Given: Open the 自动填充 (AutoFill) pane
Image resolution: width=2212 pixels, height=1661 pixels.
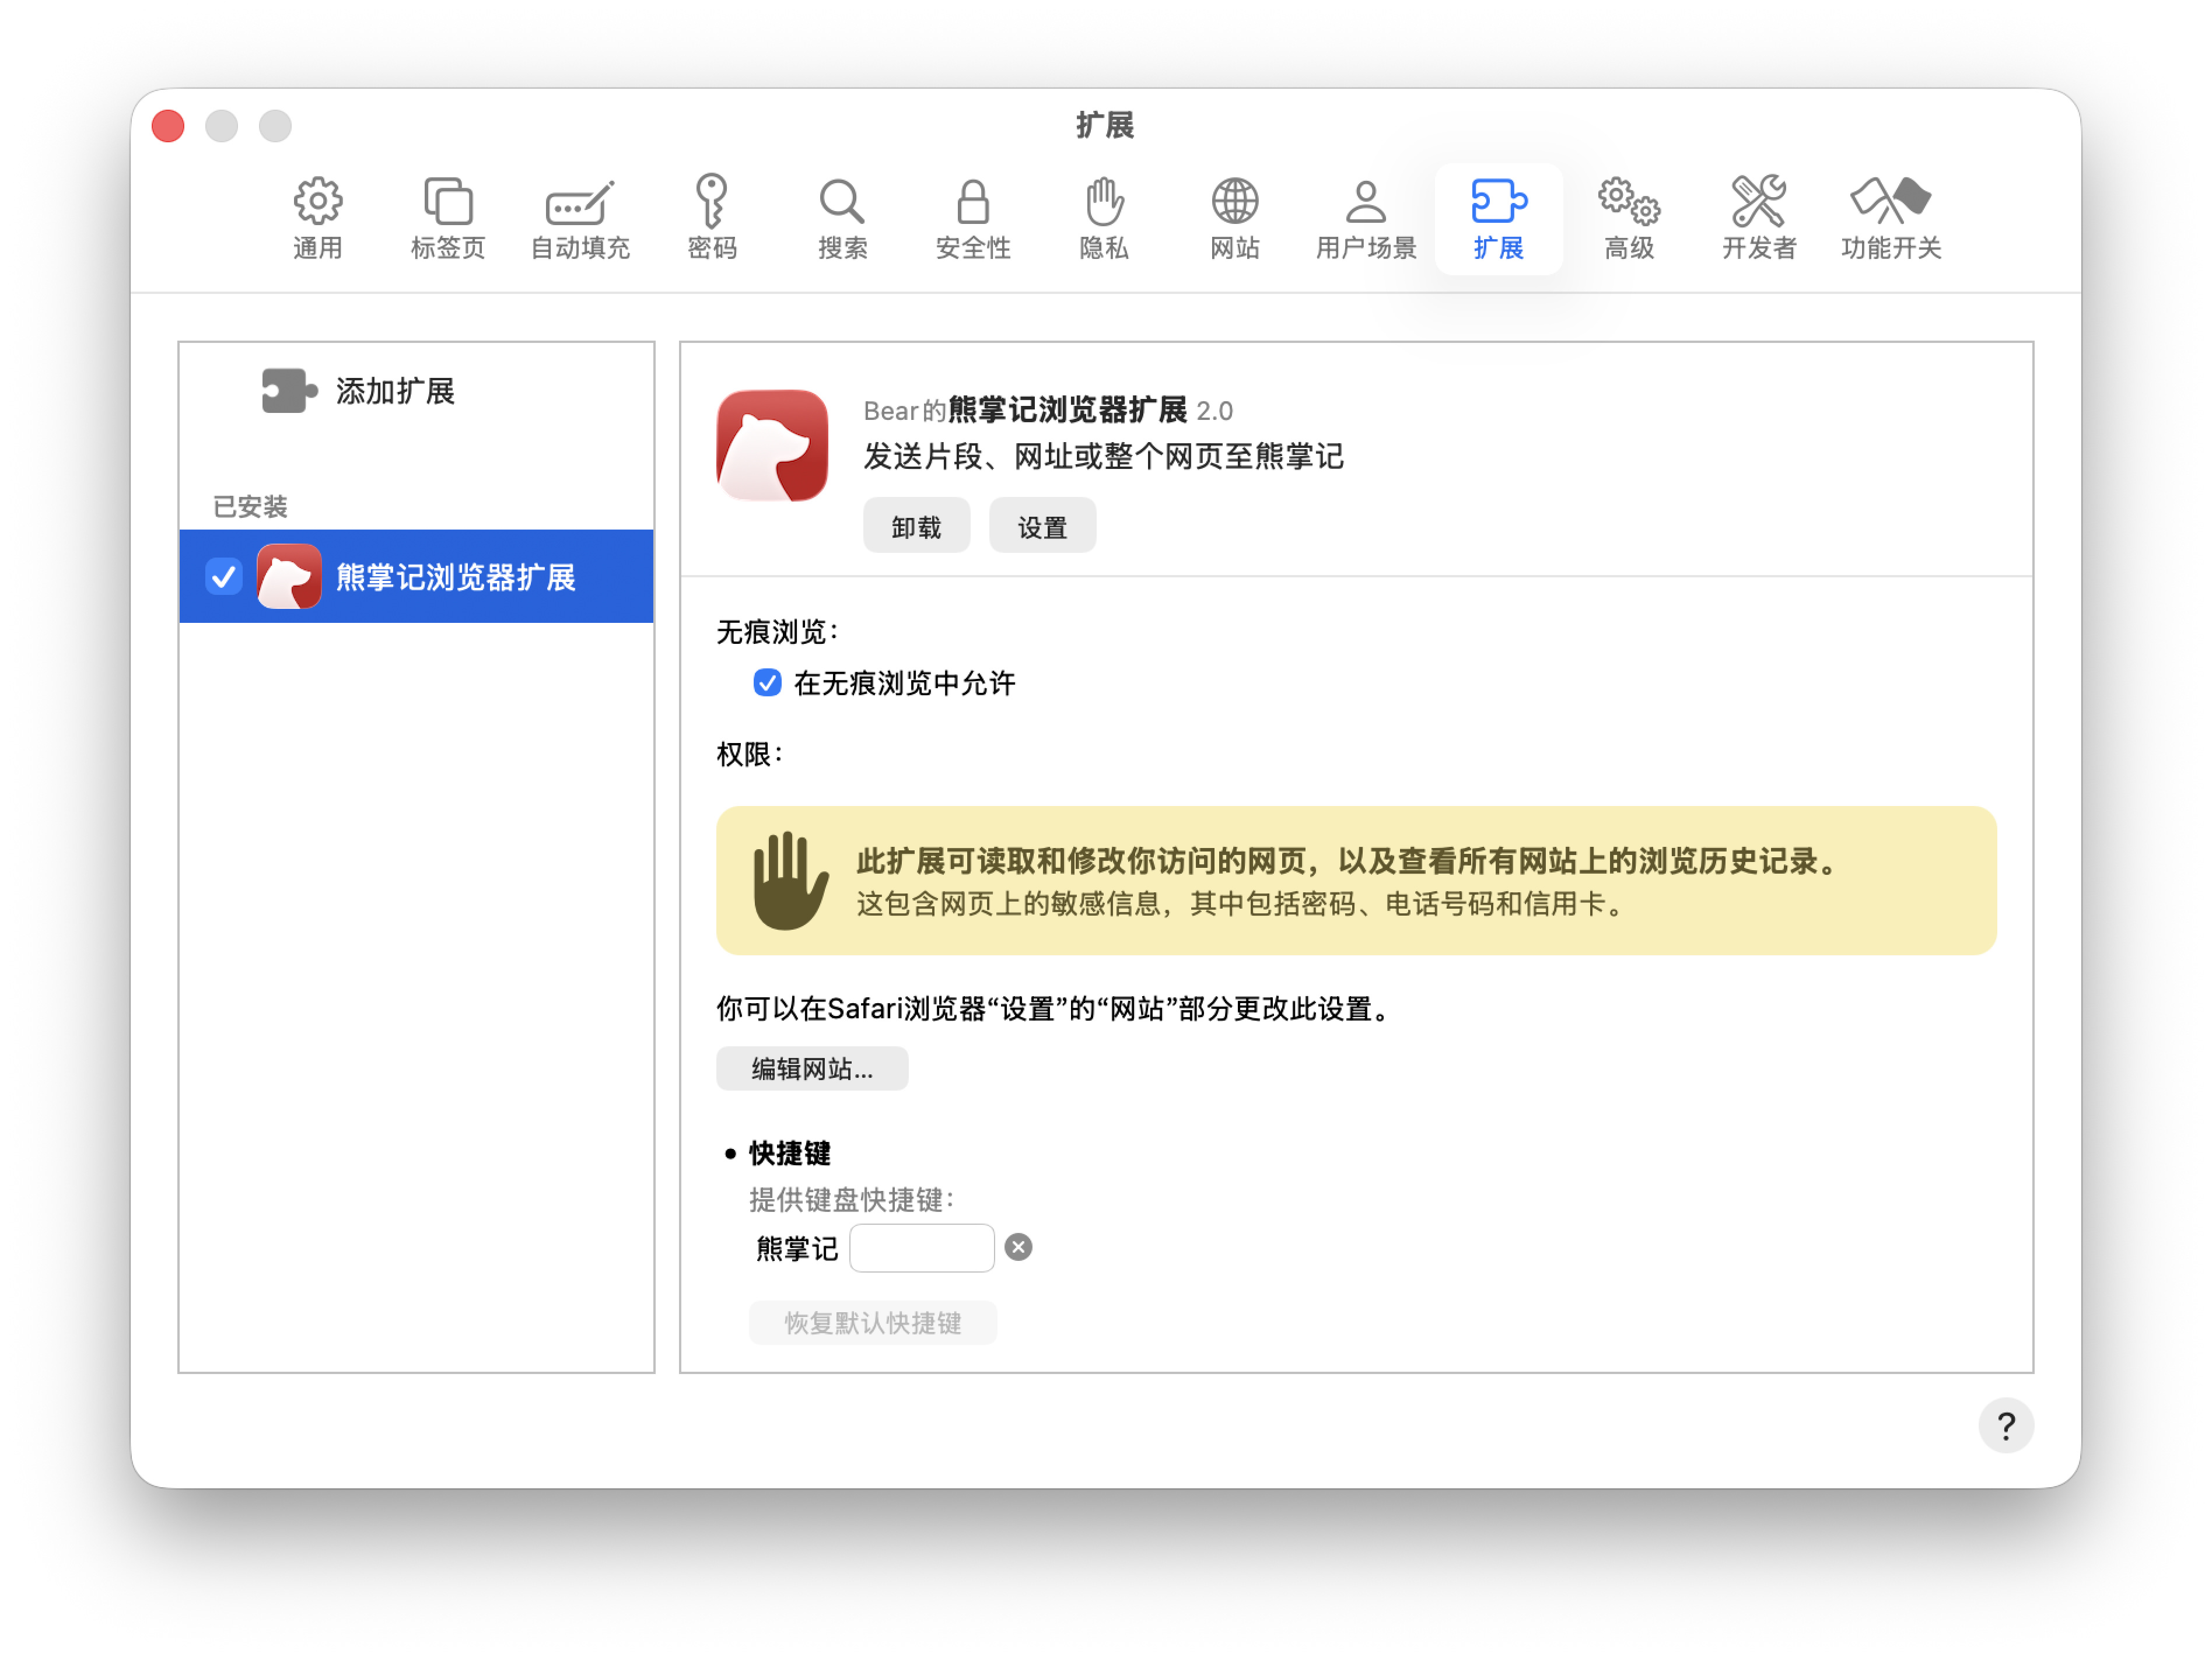Looking at the screenshot, I should pyautogui.click(x=579, y=218).
